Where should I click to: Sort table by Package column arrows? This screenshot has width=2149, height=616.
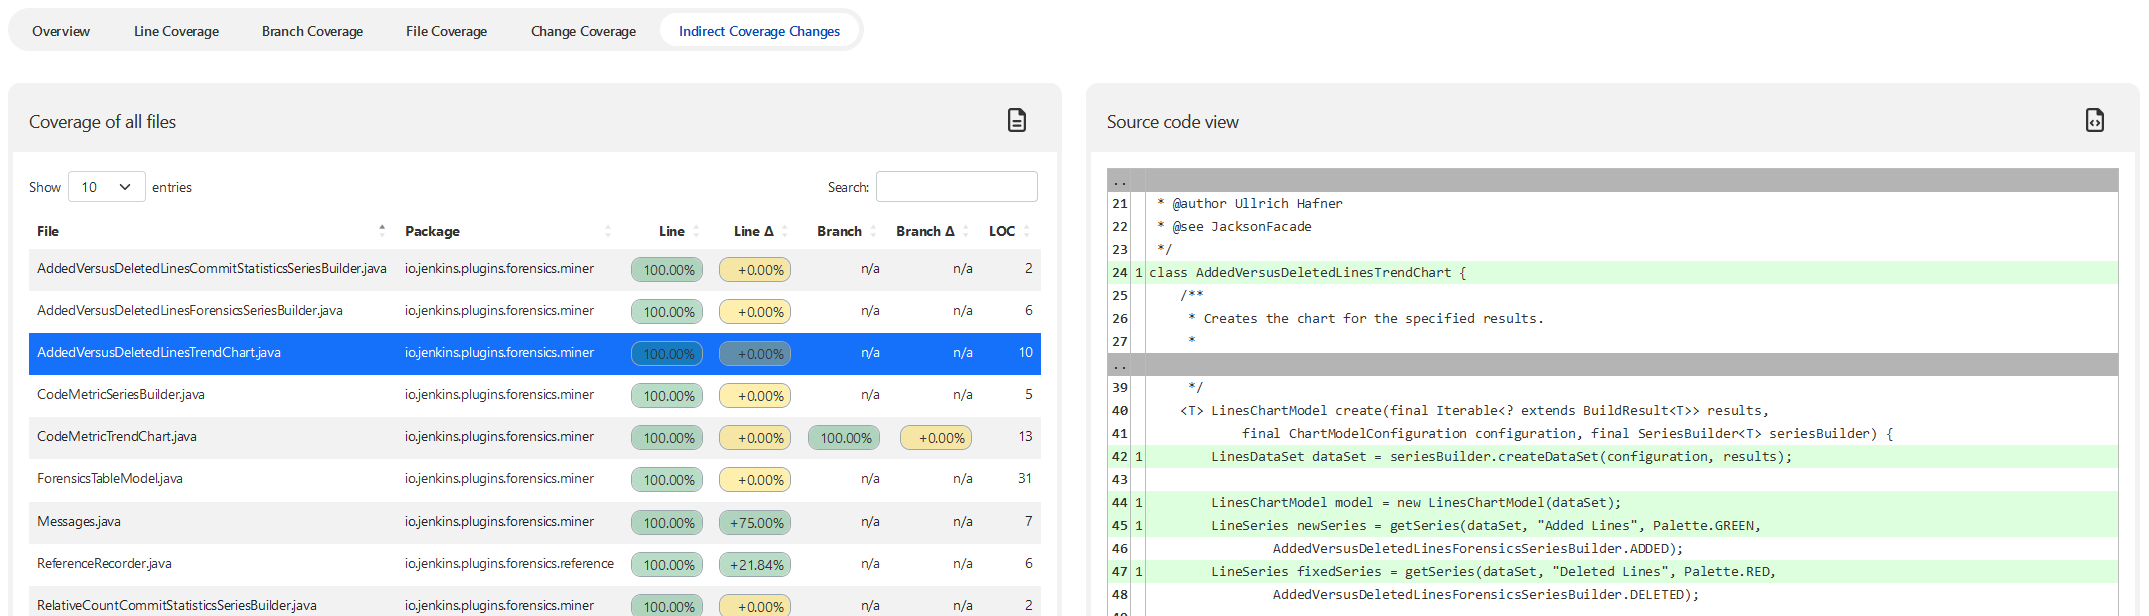point(607,231)
